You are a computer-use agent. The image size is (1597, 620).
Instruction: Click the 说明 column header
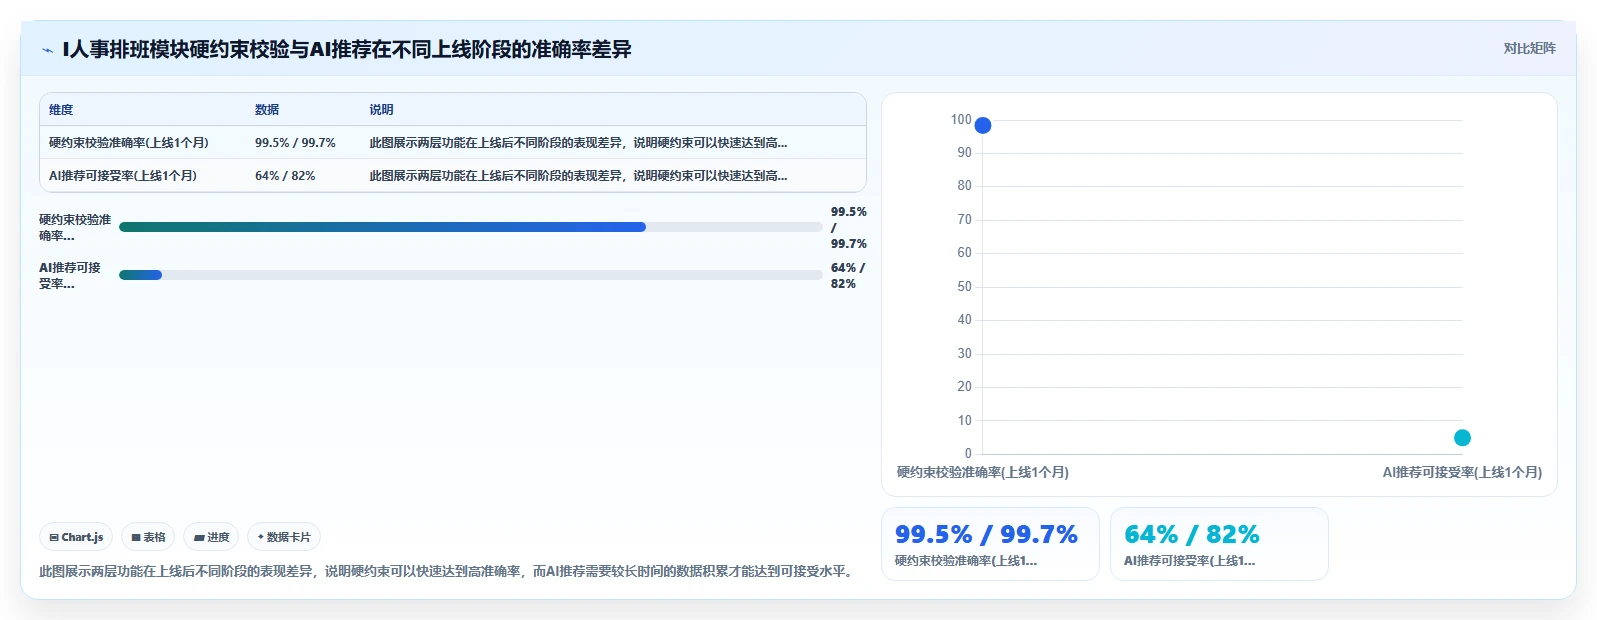coord(381,110)
